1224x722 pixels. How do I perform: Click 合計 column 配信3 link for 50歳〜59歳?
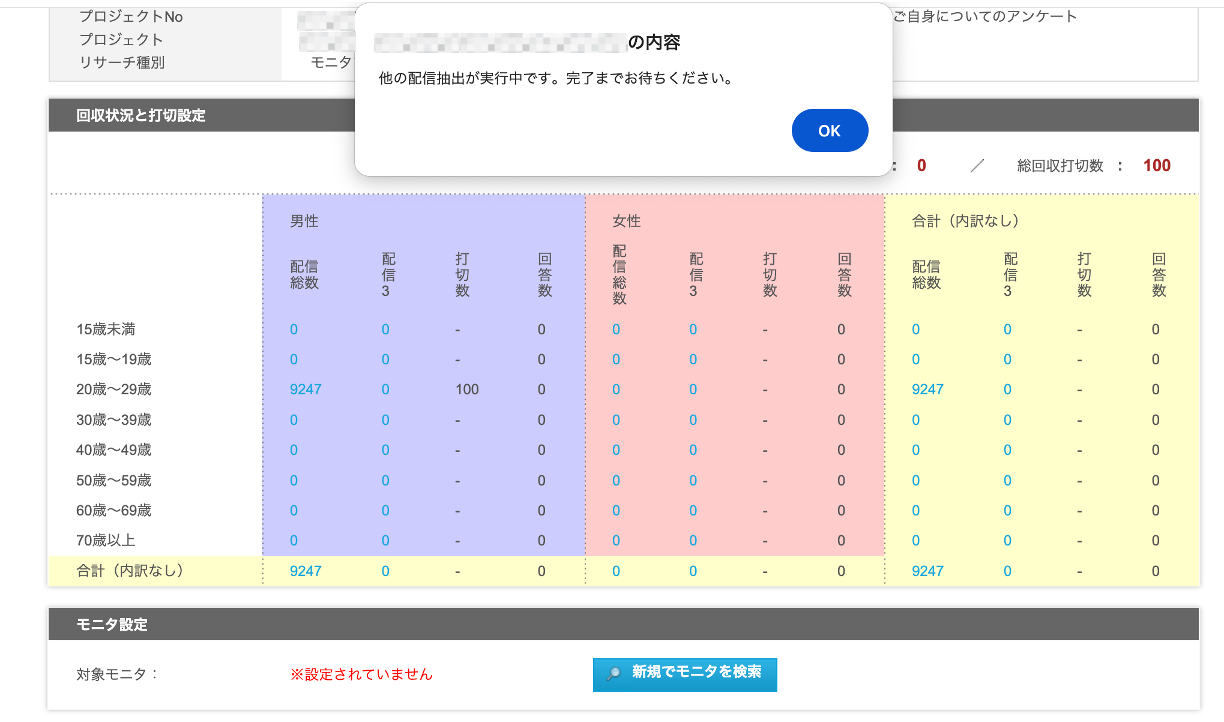pyautogui.click(x=1007, y=480)
